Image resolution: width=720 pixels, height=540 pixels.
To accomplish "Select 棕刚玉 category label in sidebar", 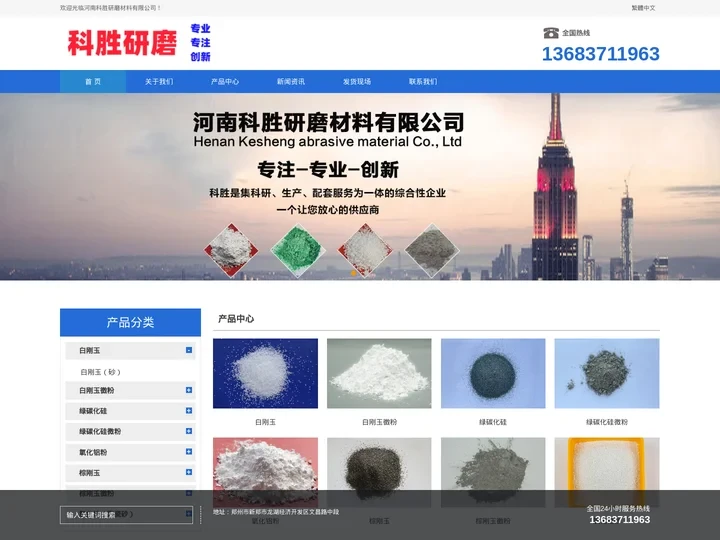I will point(90,472).
